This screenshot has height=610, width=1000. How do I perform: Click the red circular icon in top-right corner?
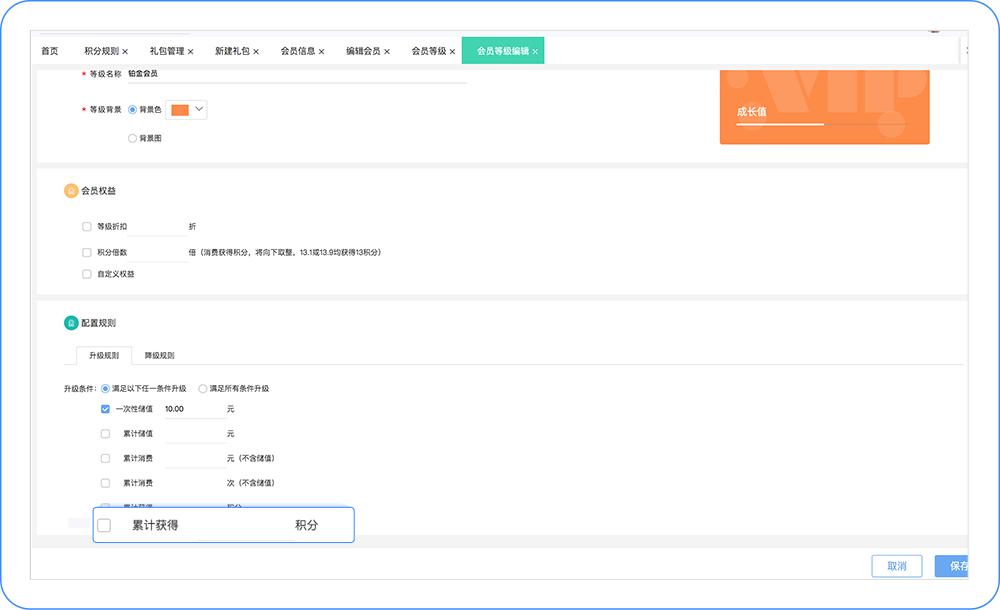click(x=934, y=31)
